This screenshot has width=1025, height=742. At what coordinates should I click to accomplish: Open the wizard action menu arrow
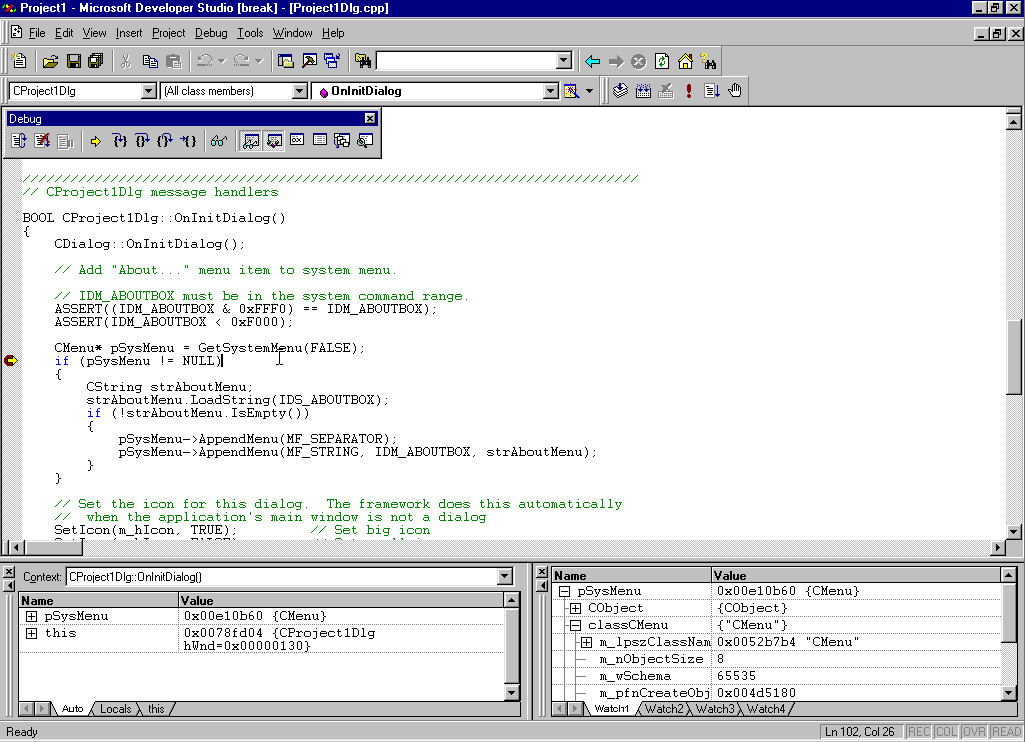click(590, 91)
